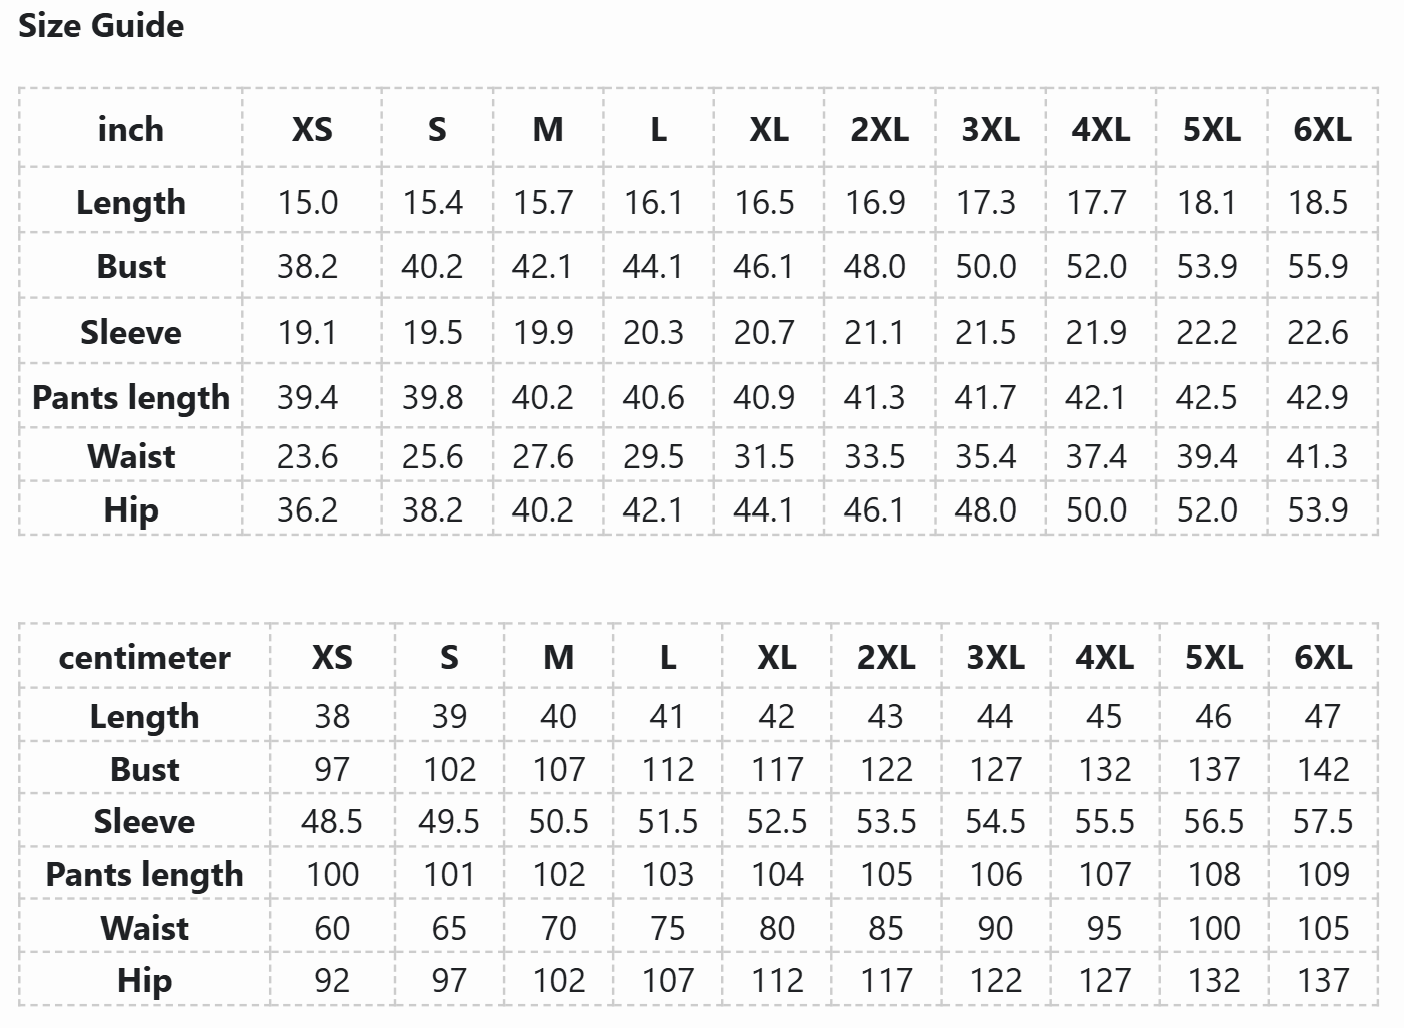This screenshot has width=1404, height=1028.
Task: Click the Sleeve label in the centimeter table
Action: 144,821
